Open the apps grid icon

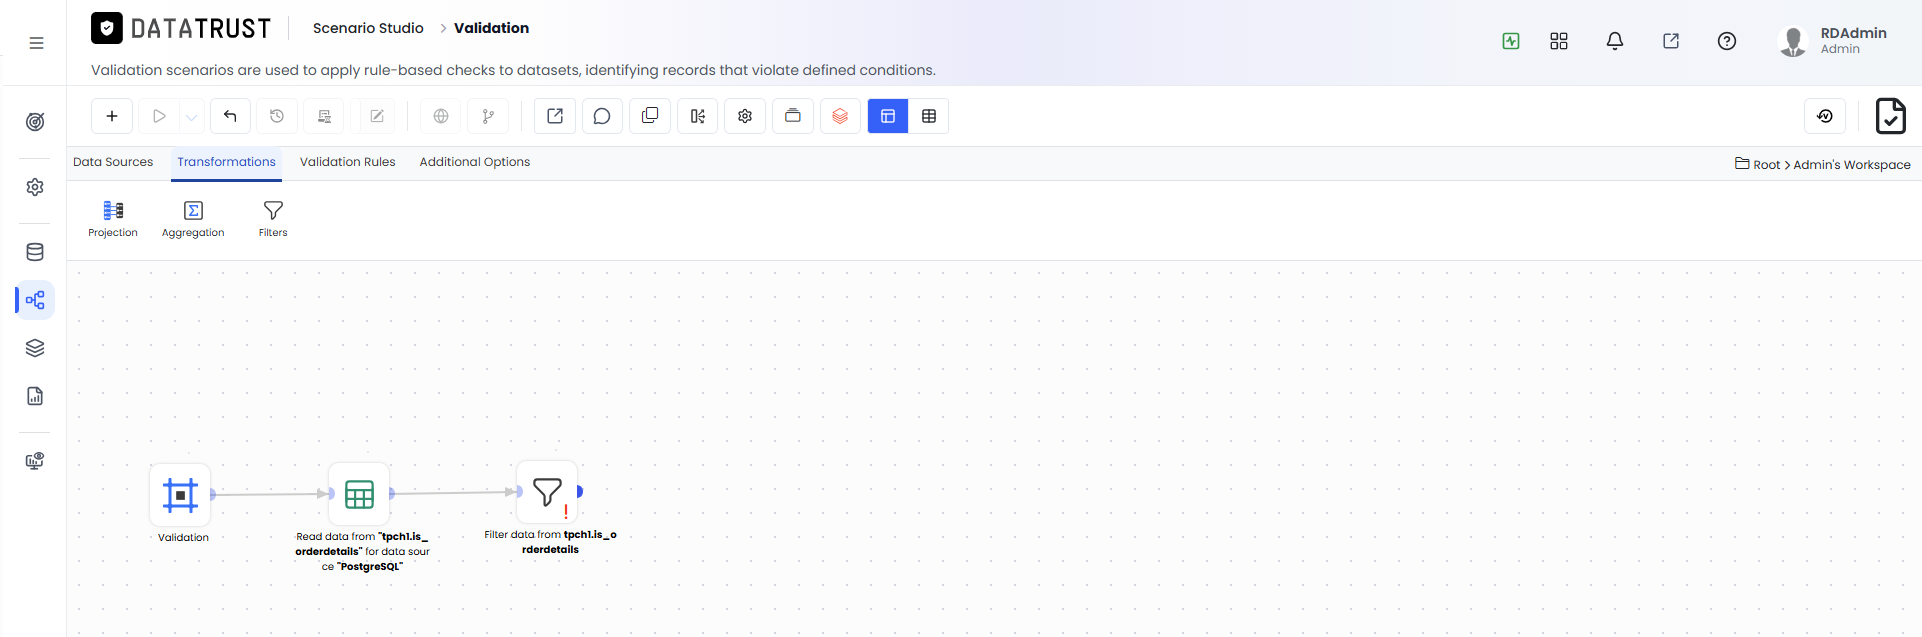pyautogui.click(x=1559, y=41)
